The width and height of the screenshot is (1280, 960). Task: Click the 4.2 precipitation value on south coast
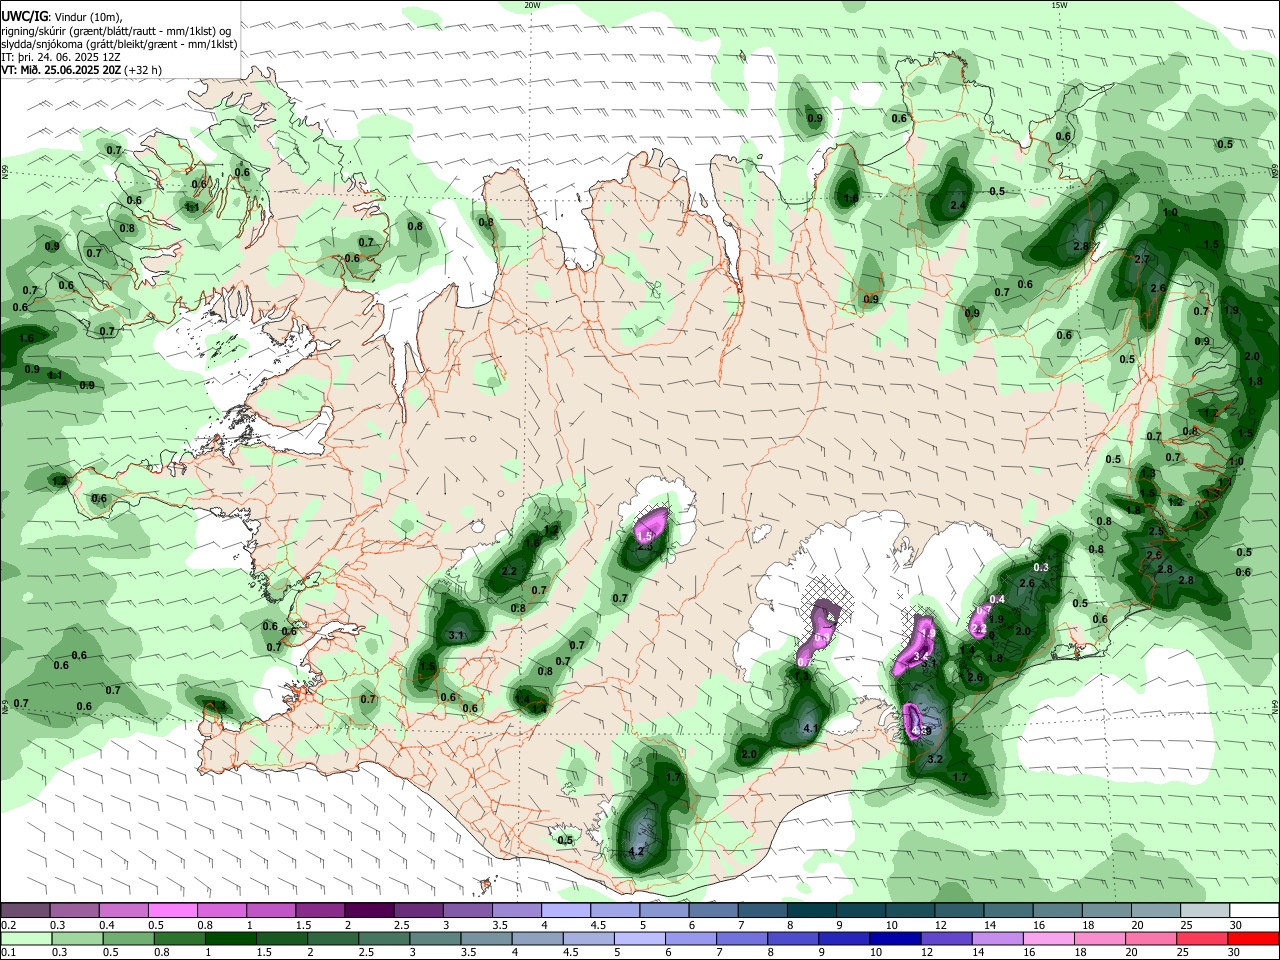[x=635, y=852]
